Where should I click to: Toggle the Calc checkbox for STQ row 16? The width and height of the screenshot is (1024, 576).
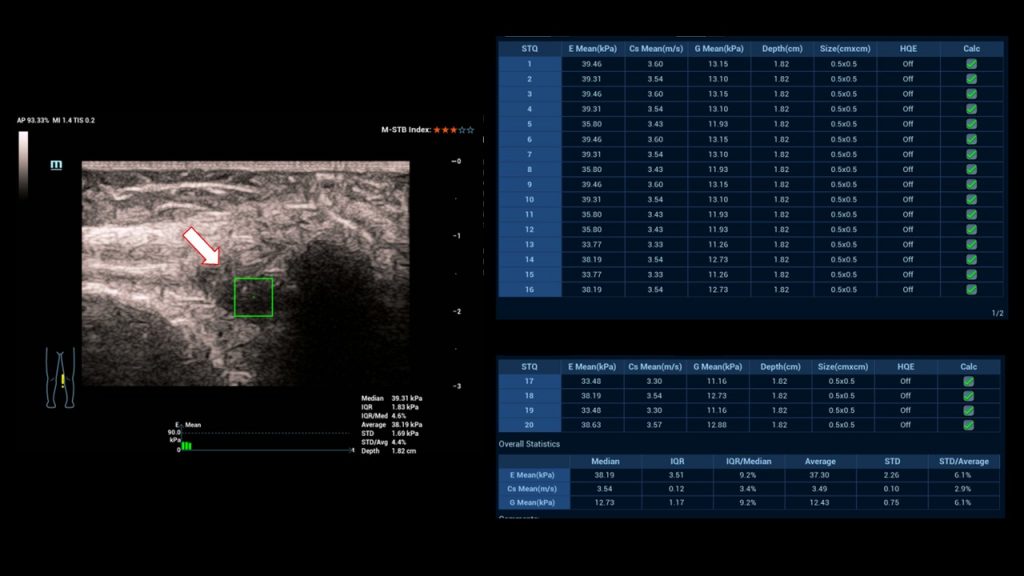tap(971, 289)
